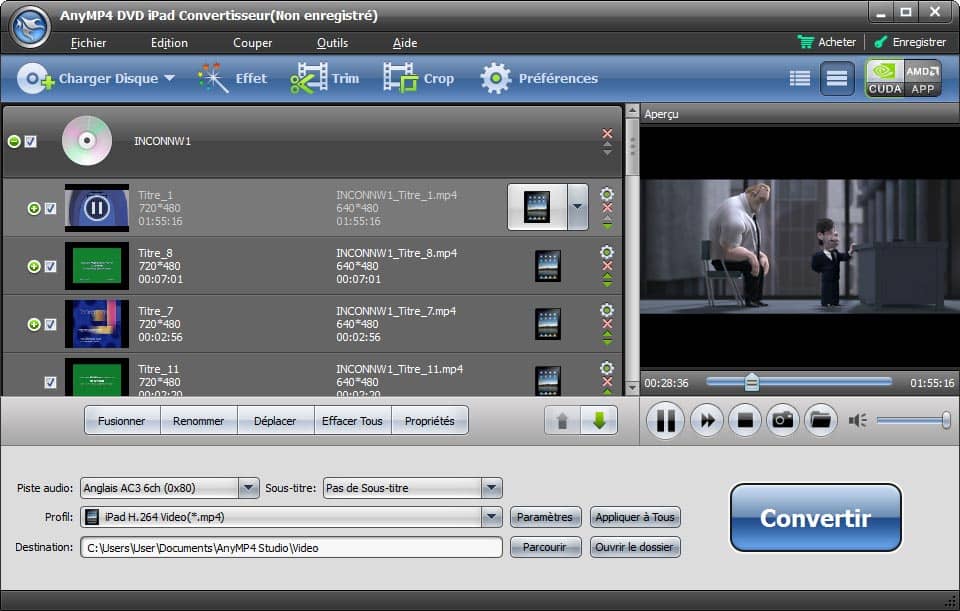Click the Fusionner button
Screen dimensions: 960x611
click(122, 421)
